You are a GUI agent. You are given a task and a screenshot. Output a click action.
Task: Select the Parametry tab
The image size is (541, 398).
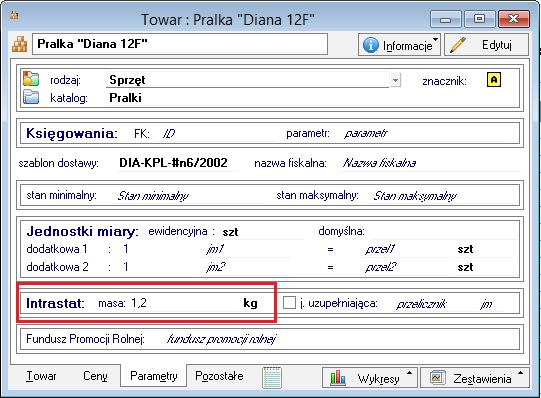[154, 376]
